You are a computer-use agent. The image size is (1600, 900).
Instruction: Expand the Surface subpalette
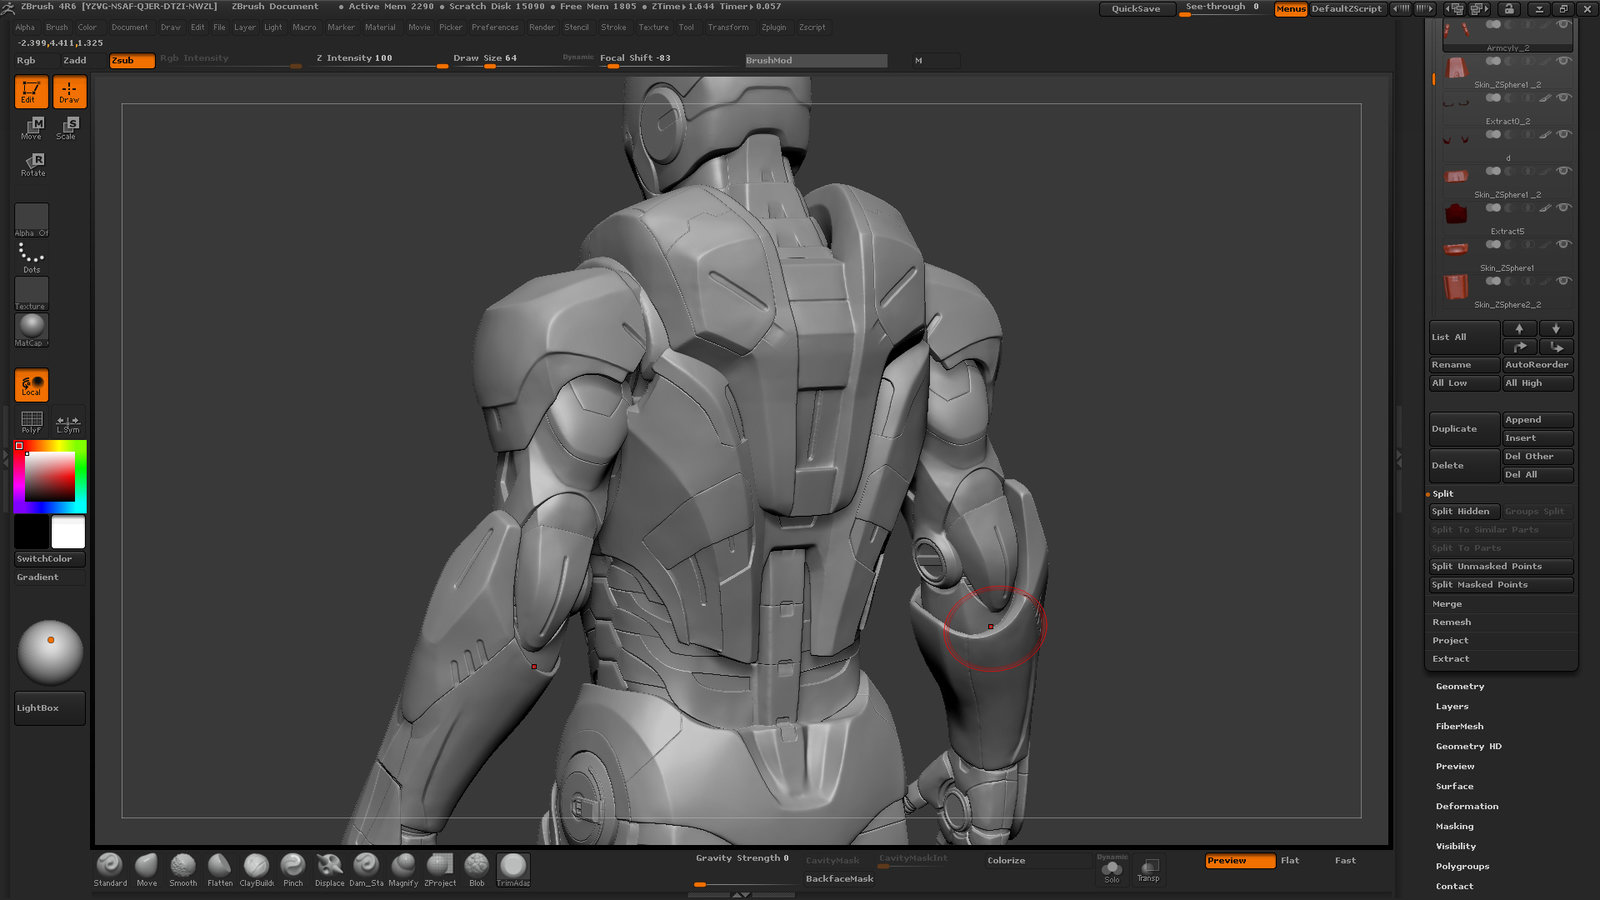pyautogui.click(x=1455, y=787)
